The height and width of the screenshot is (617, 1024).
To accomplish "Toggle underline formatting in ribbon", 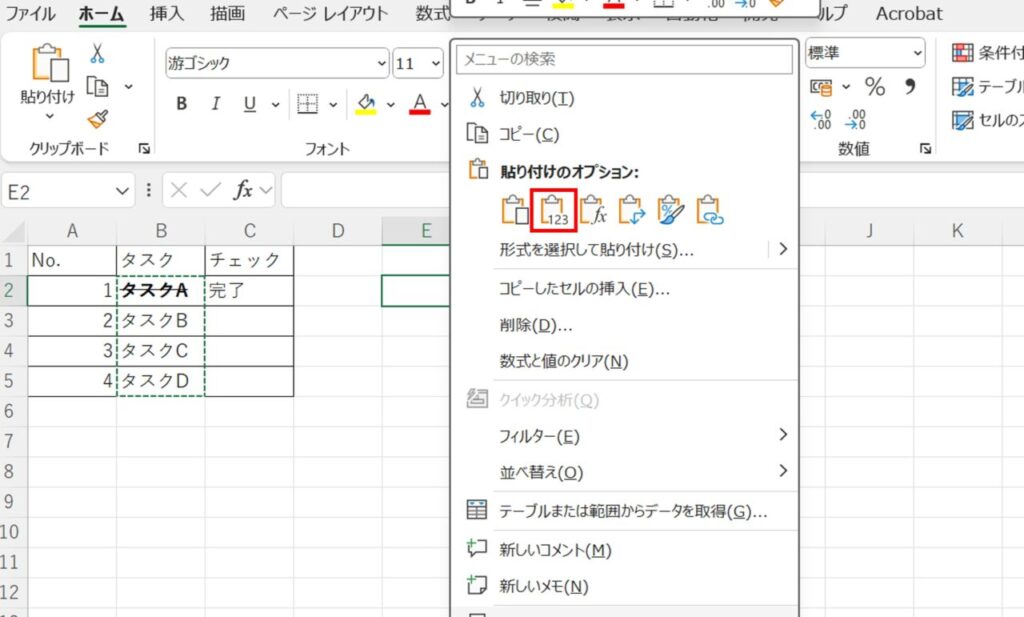I will [249, 104].
